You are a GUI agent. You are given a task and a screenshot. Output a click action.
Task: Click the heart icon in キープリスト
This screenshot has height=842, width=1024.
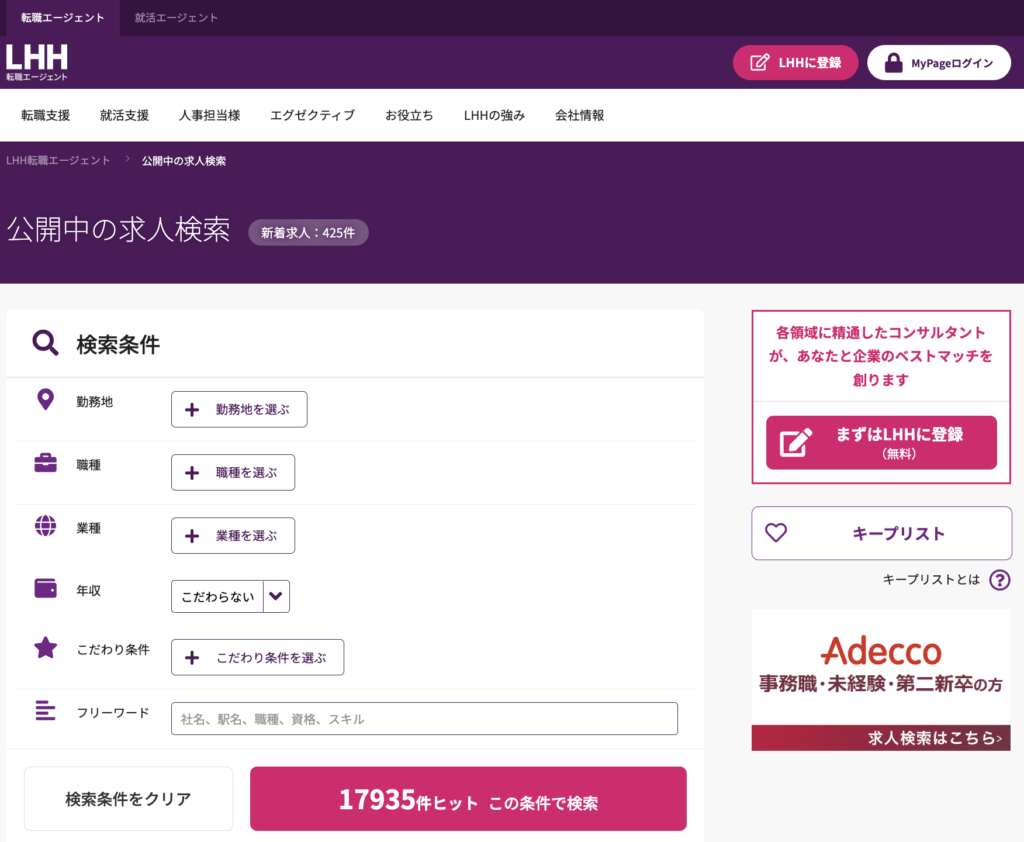(x=776, y=532)
